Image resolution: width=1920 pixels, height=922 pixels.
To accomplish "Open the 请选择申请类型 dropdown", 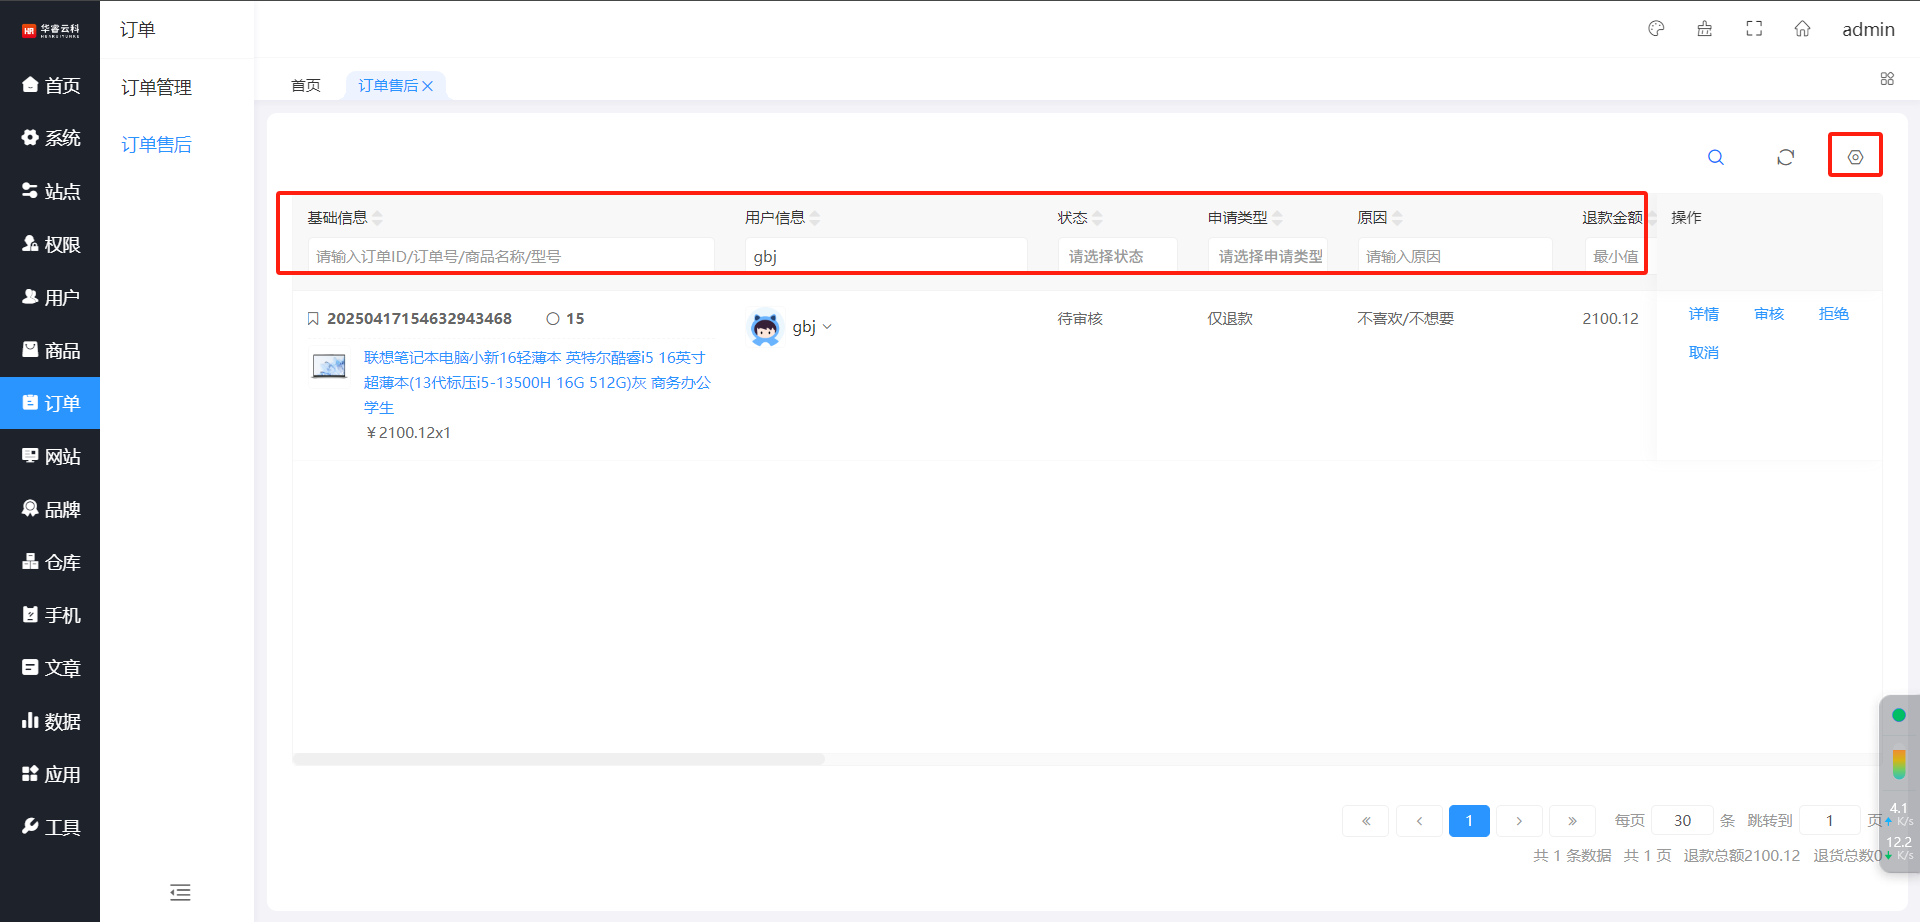I will (x=1267, y=256).
